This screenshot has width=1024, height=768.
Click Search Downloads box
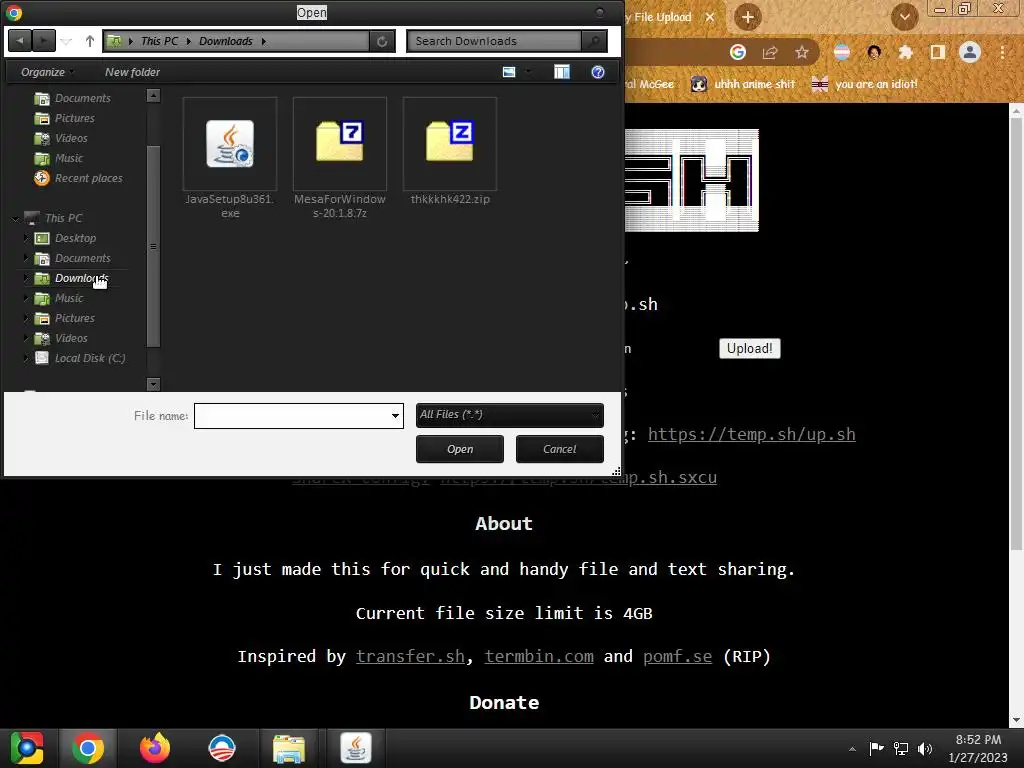(x=494, y=41)
